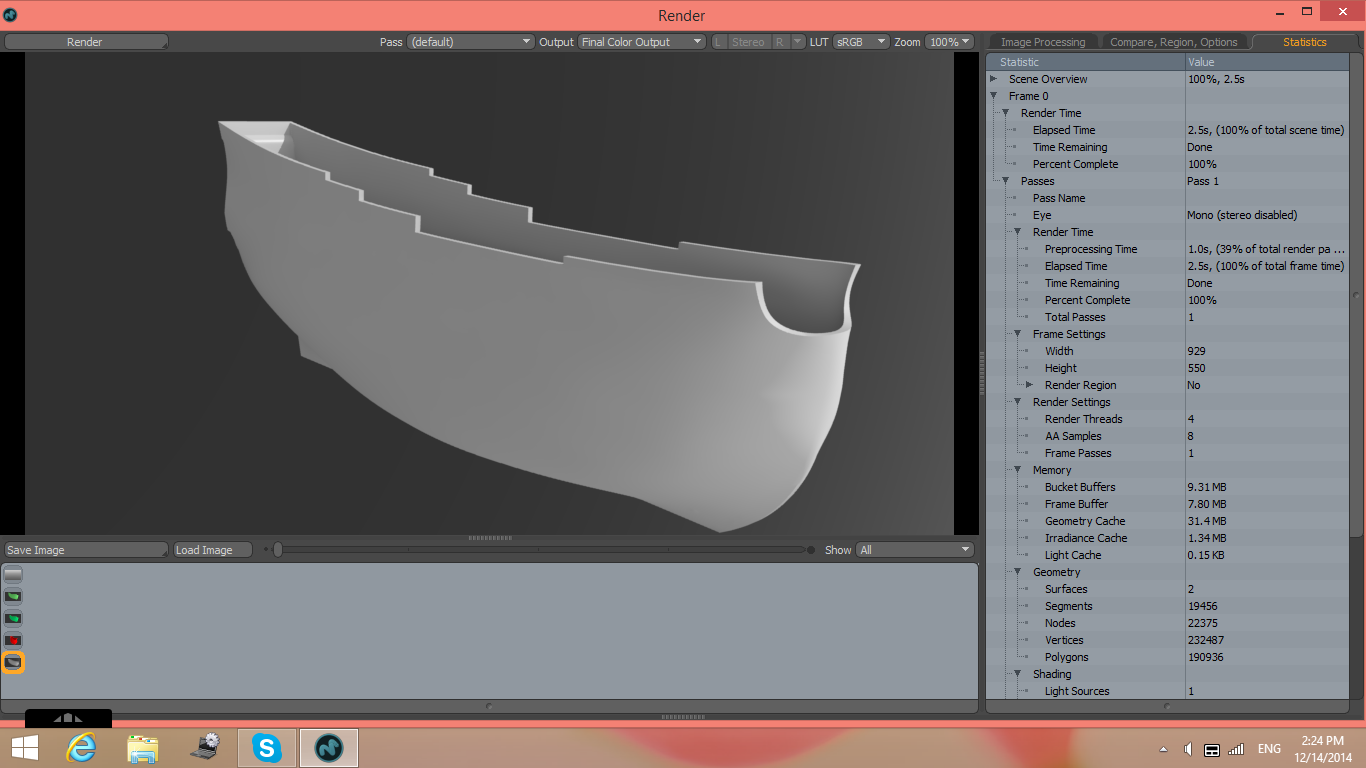Open the Pass (default) dropdown
Image resolution: width=1366 pixels, height=768 pixels.
click(470, 42)
